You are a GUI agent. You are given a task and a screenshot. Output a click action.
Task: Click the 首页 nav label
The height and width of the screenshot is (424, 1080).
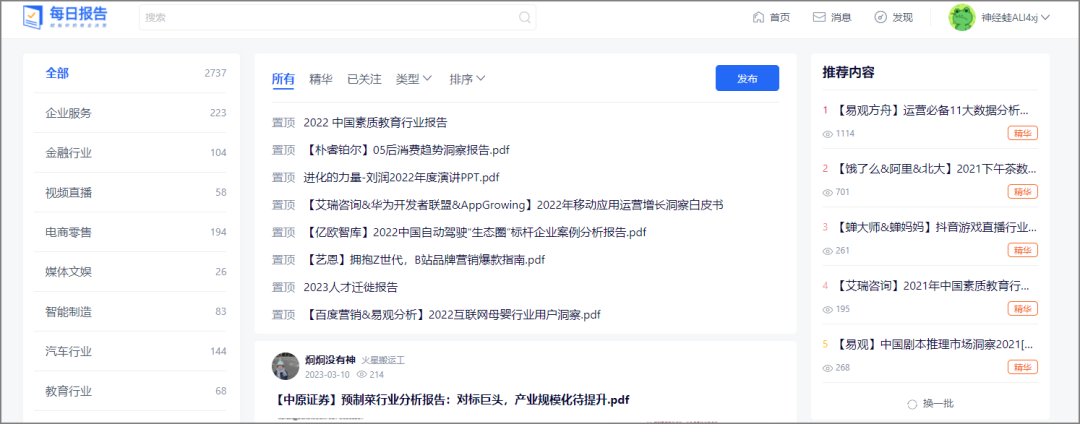780,17
